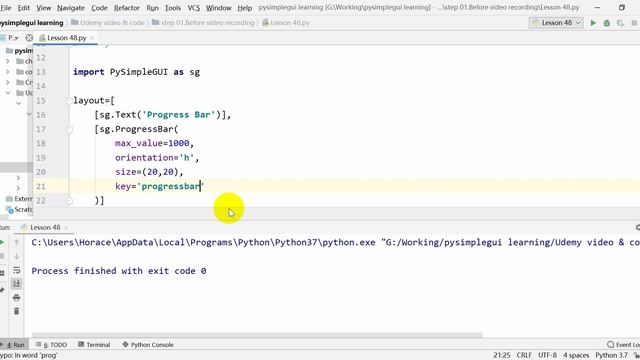The width and height of the screenshot is (640, 360).
Task: Click the run with coverage icon
Action: [620, 23]
